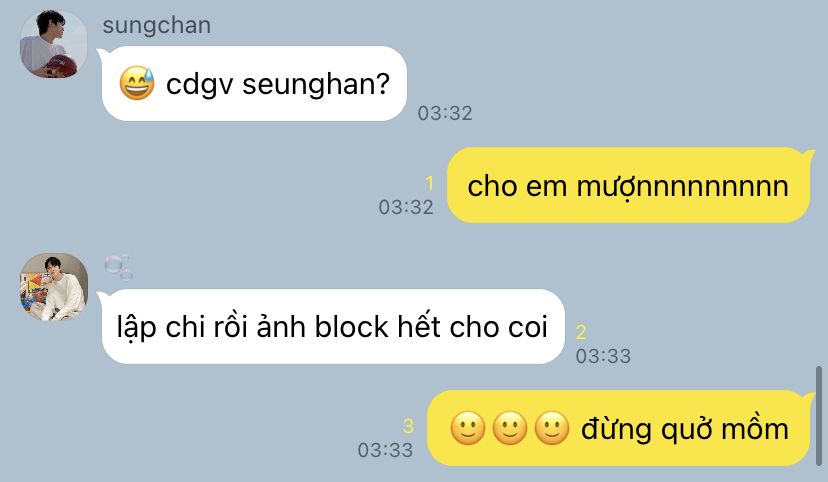Image resolution: width=828 pixels, height=482 pixels.
Task: Click the first smiley emoji
Action: point(468,428)
